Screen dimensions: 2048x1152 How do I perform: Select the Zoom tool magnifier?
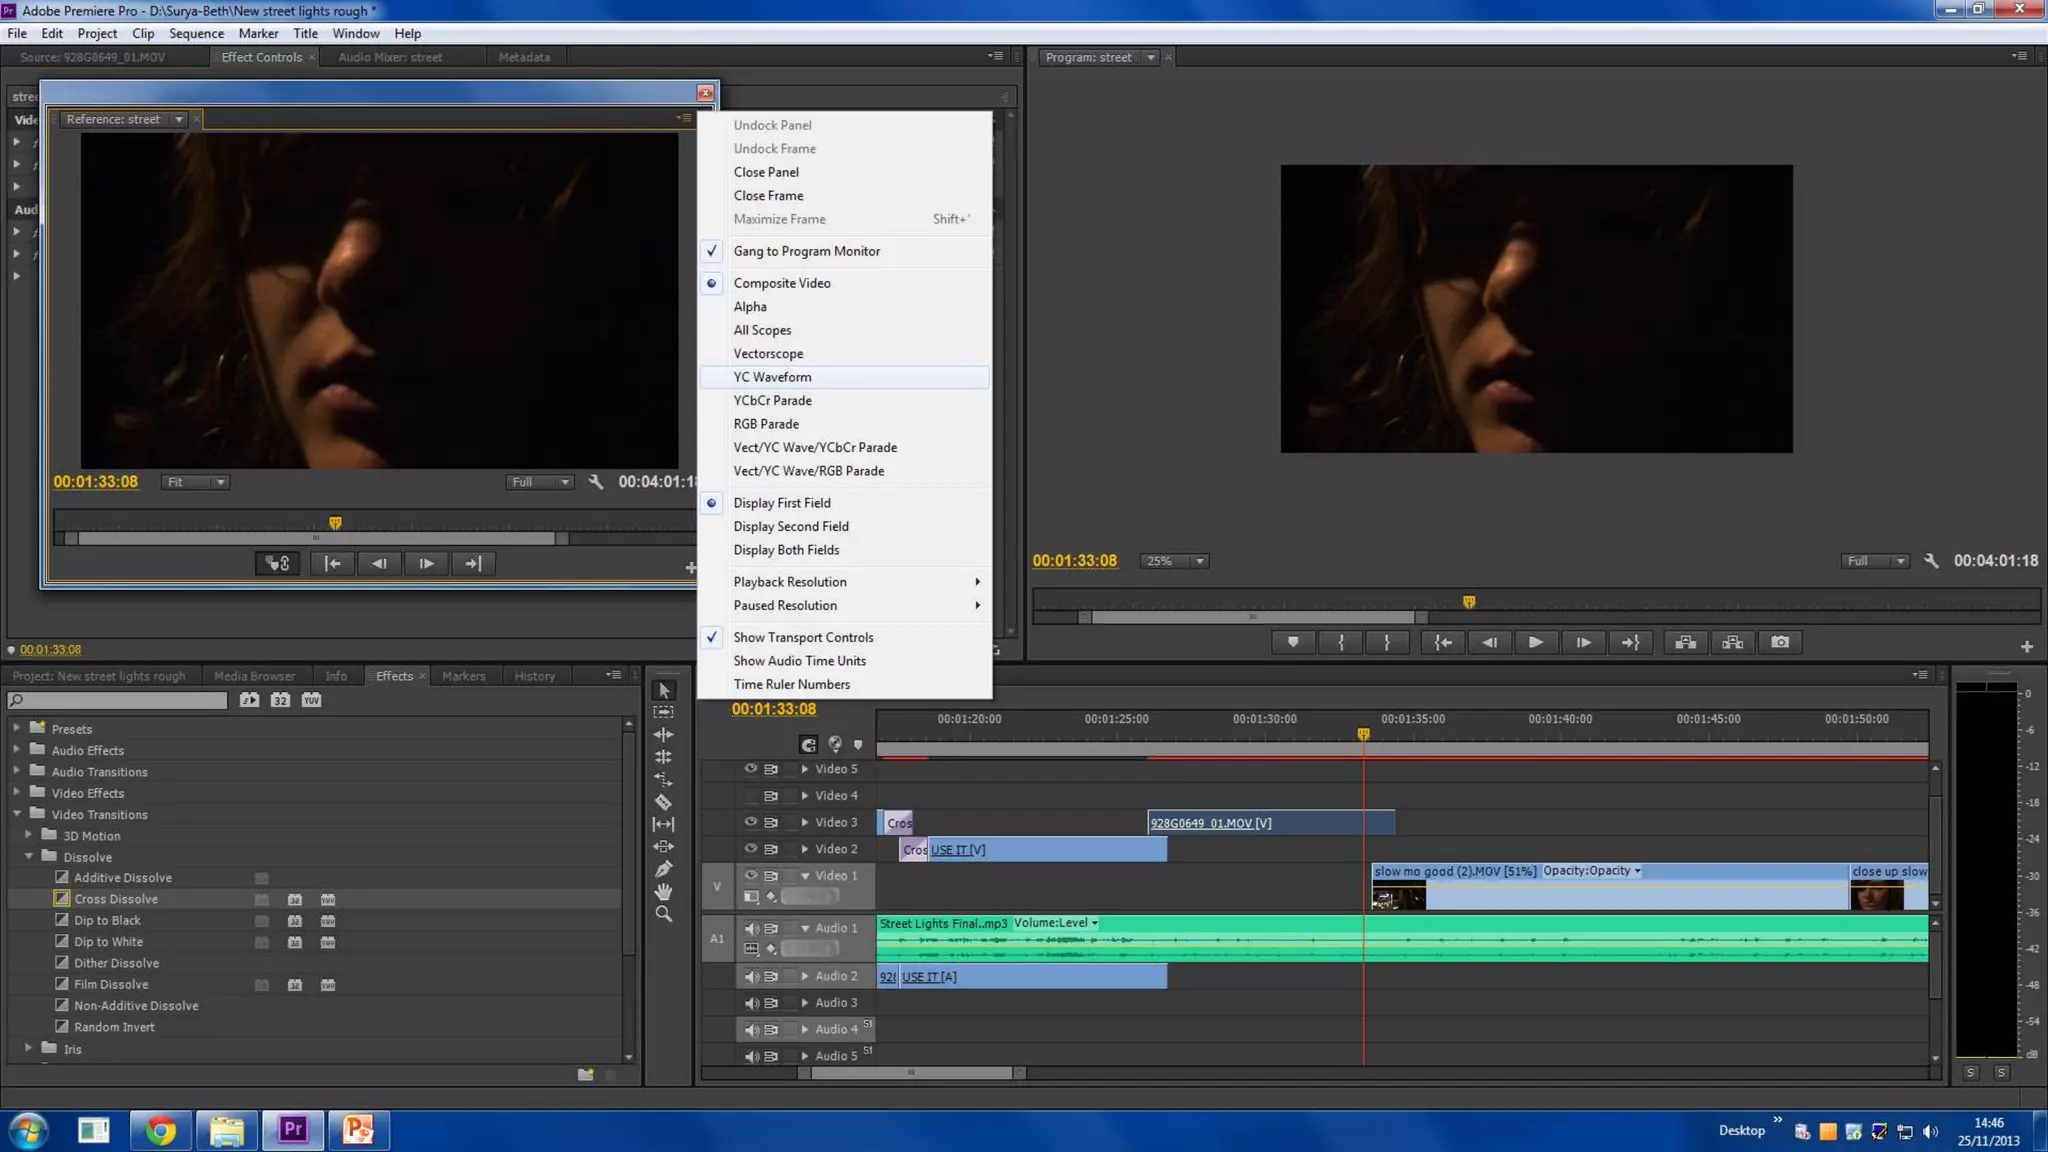[x=663, y=914]
